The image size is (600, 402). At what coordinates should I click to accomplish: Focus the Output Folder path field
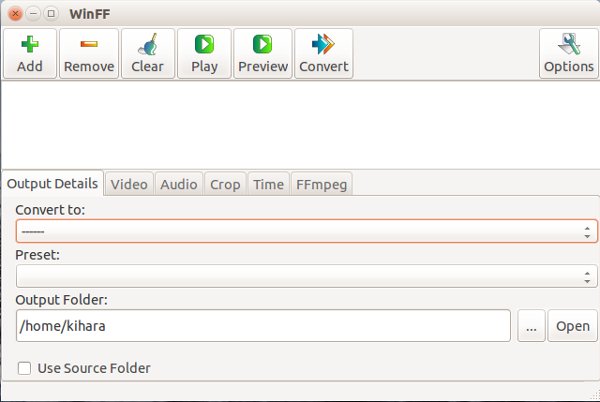coord(263,326)
